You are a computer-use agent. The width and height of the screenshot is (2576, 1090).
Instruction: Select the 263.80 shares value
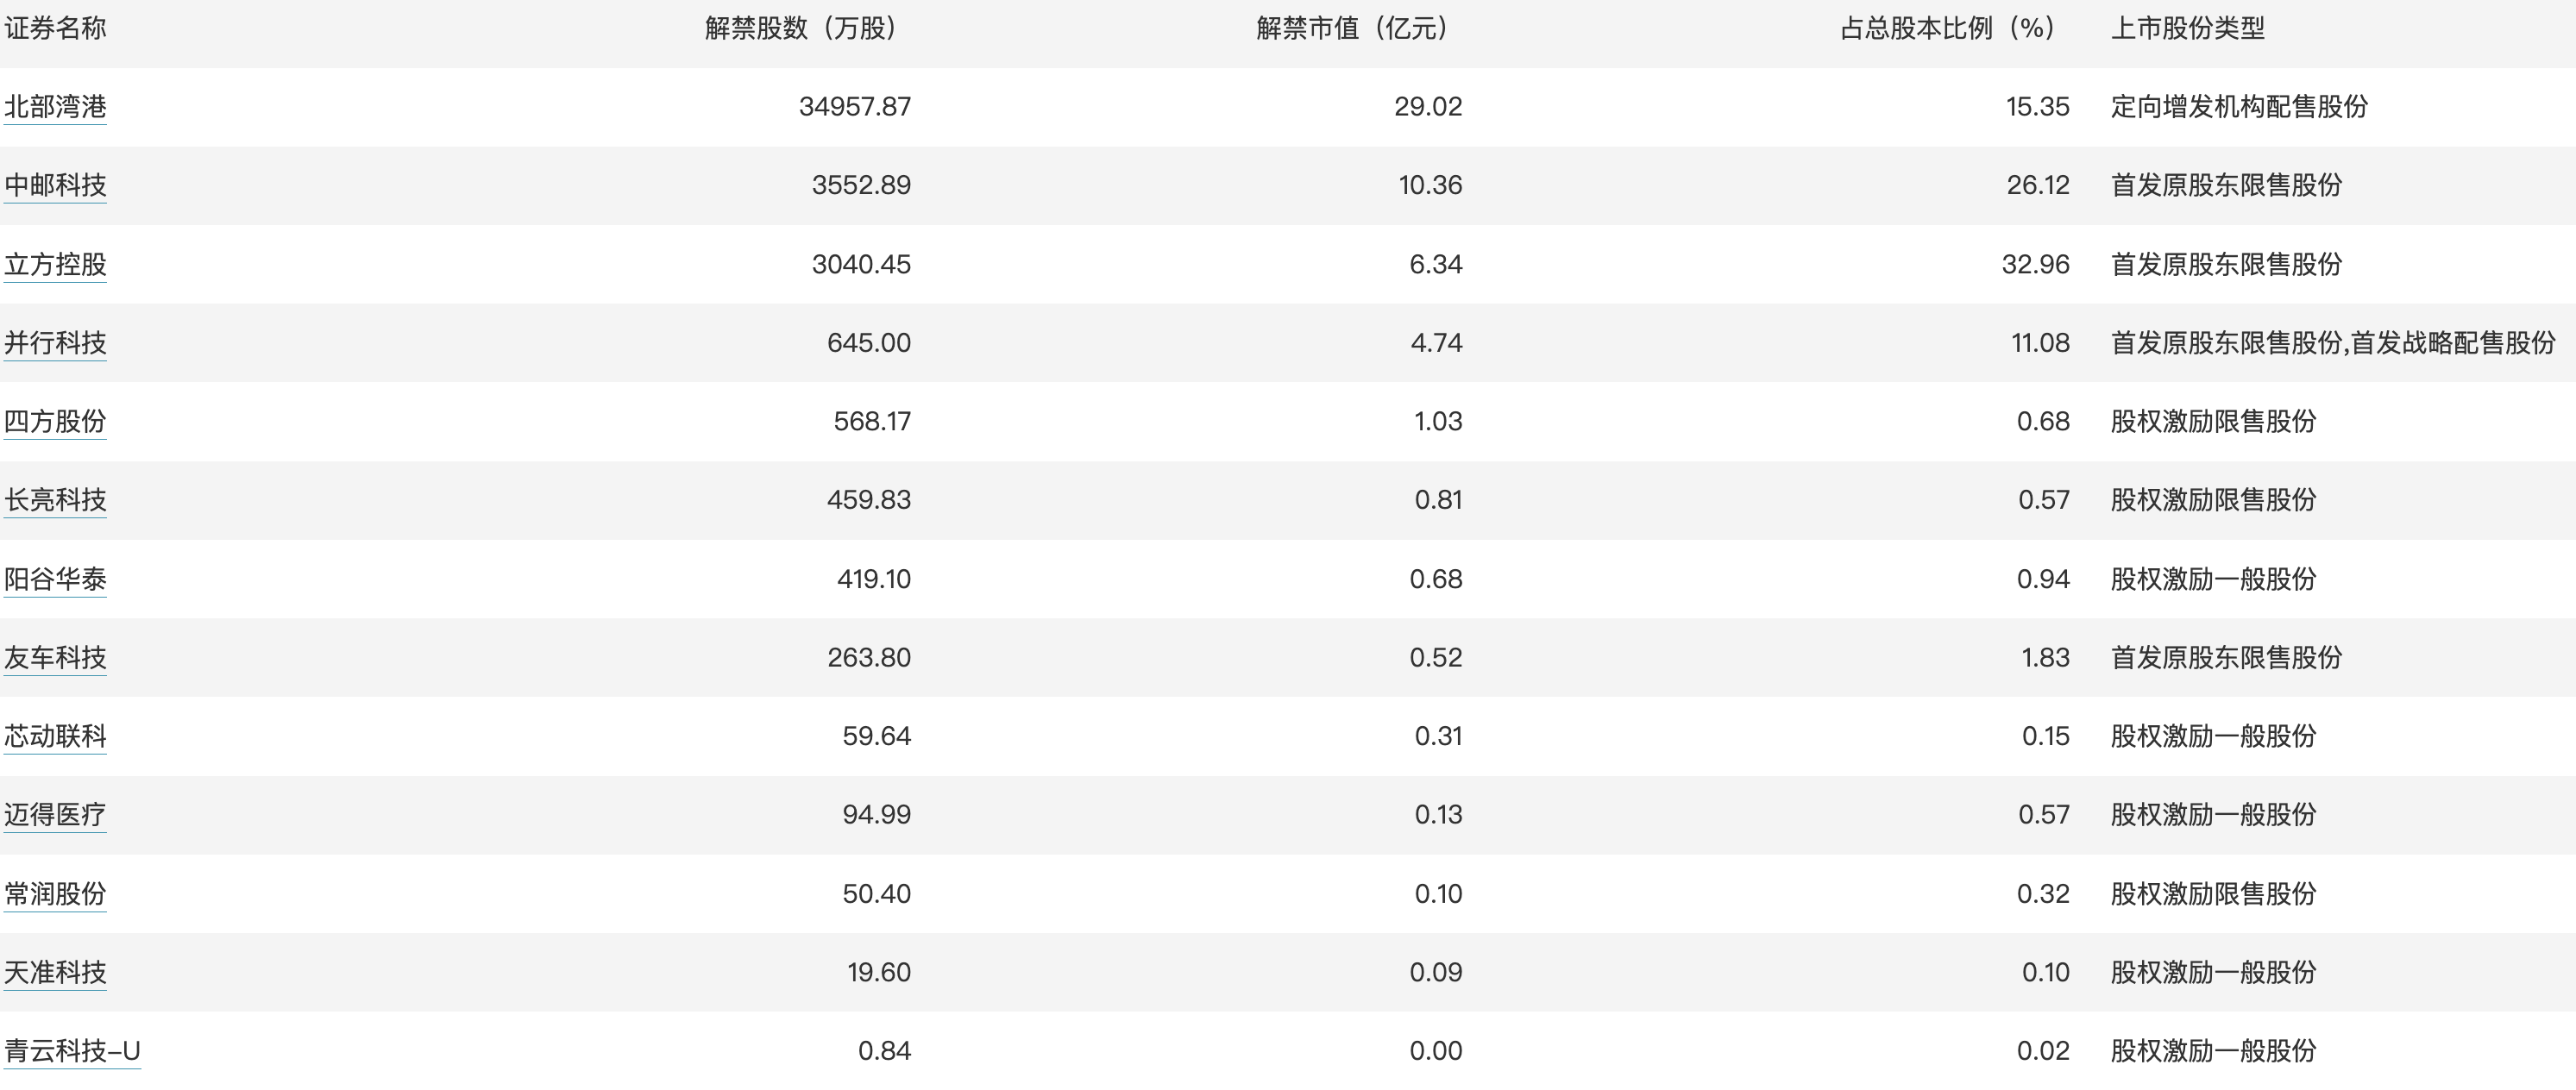click(869, 657)
